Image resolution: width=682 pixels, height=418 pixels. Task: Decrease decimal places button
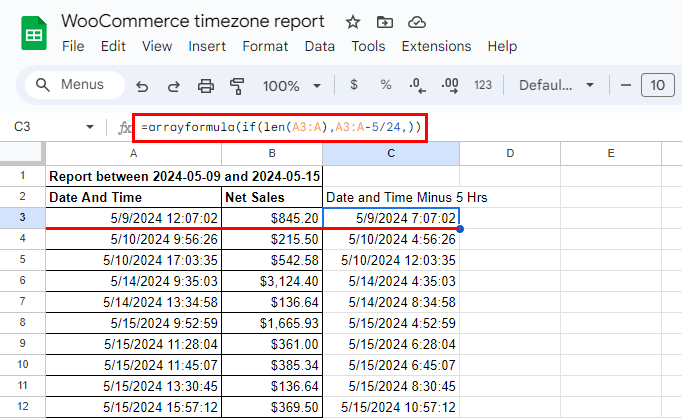tap(417, 85)
